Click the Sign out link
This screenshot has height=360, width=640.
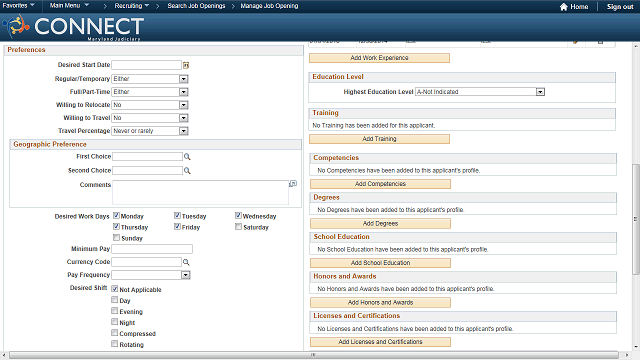(x=620, y=7)
